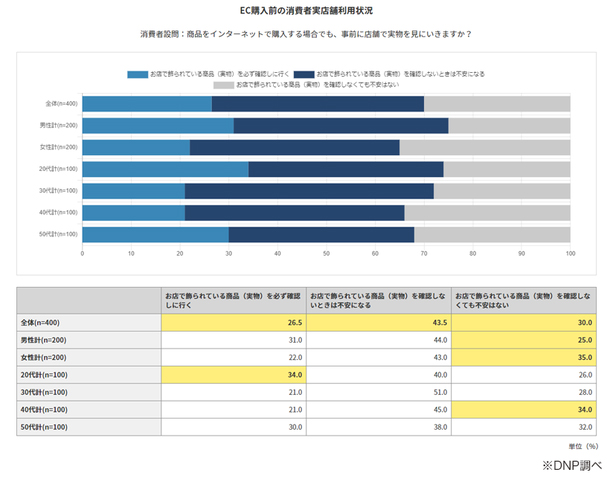Click the ※DNP調べ source note
Viewport: 610px width, 478px height.
(570, 464)
